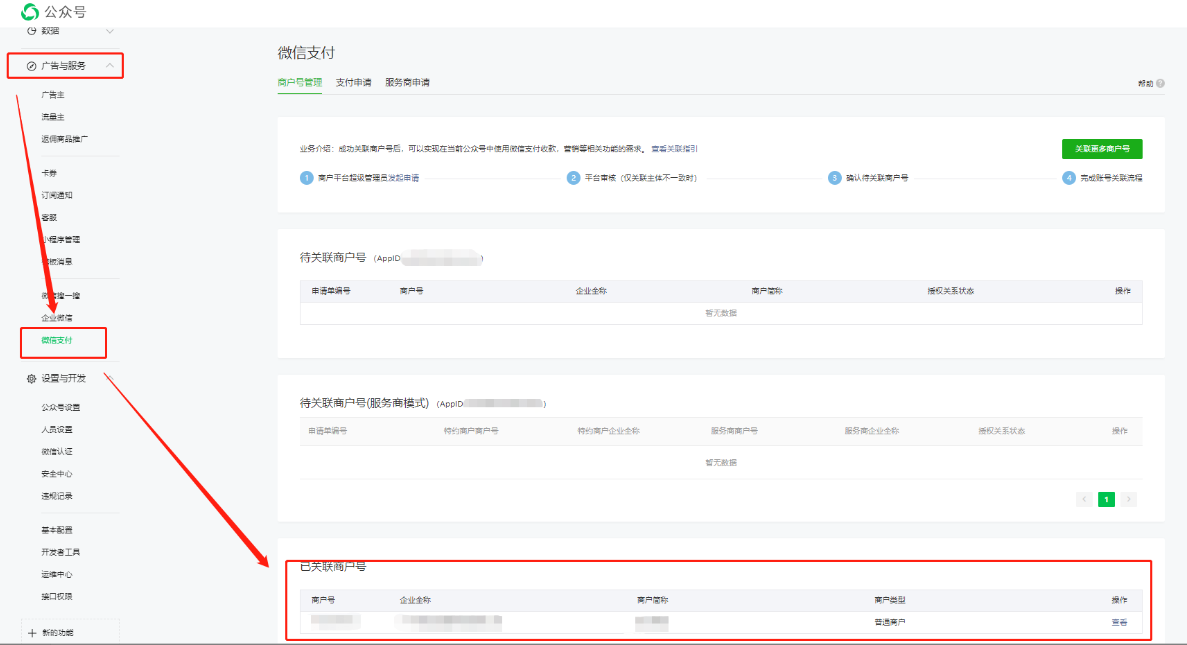This screenshot has width=1187, height=645.
Task: Select page 1 in pagination
Action: 1106,499
